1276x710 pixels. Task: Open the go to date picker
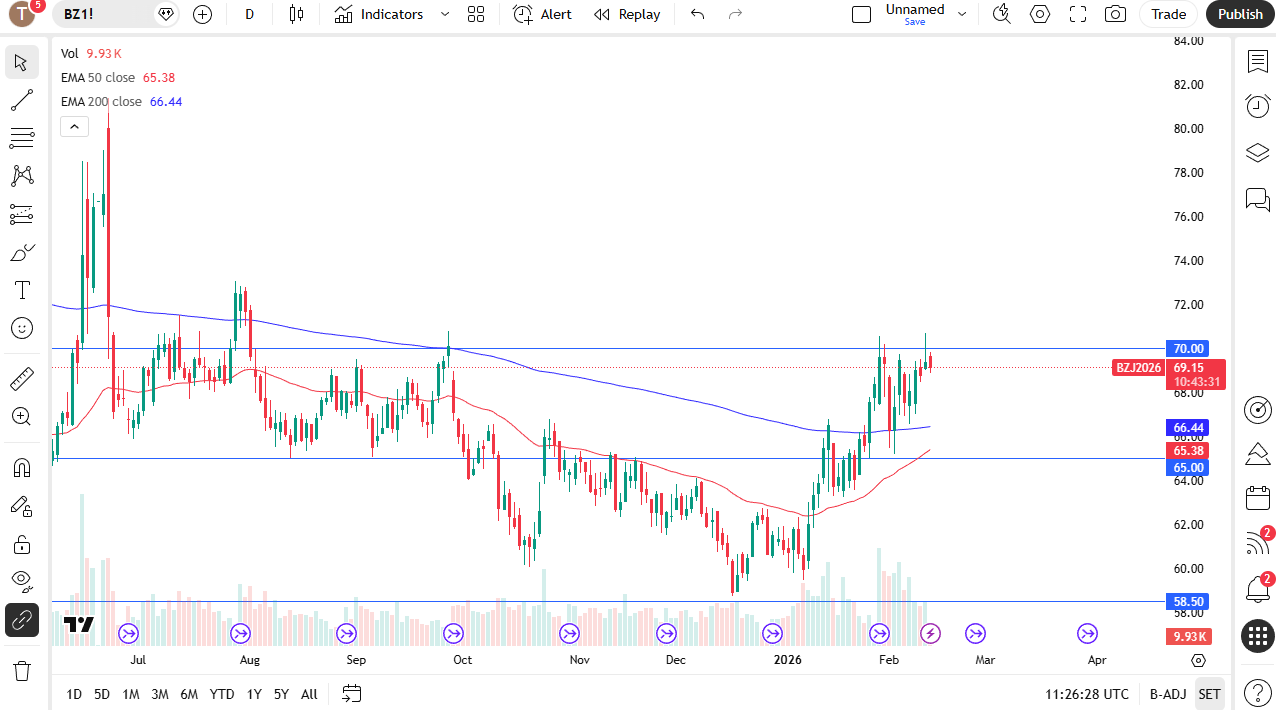[351, 694]
